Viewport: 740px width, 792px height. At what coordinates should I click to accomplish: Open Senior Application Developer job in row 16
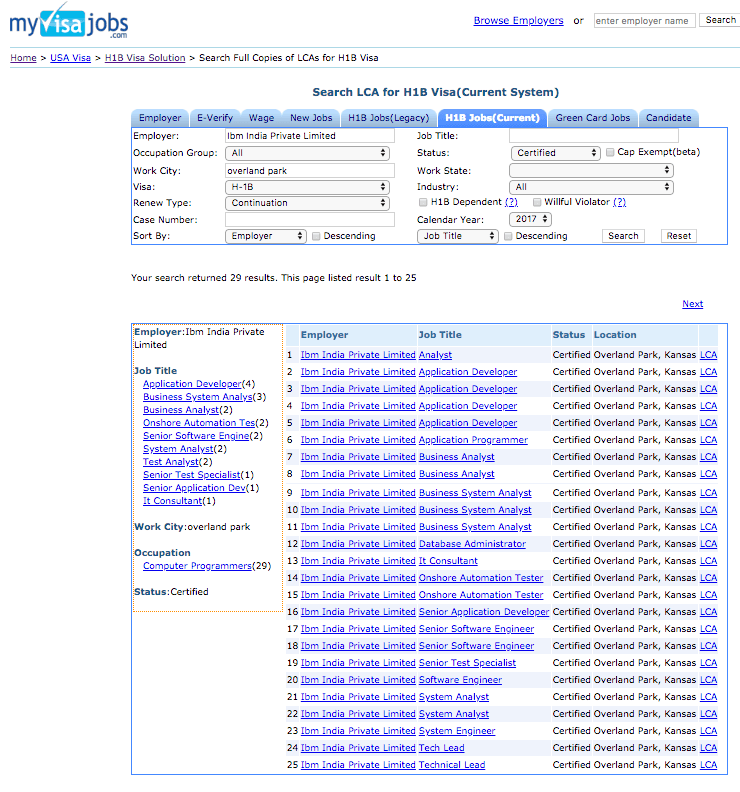click(484, 612)
